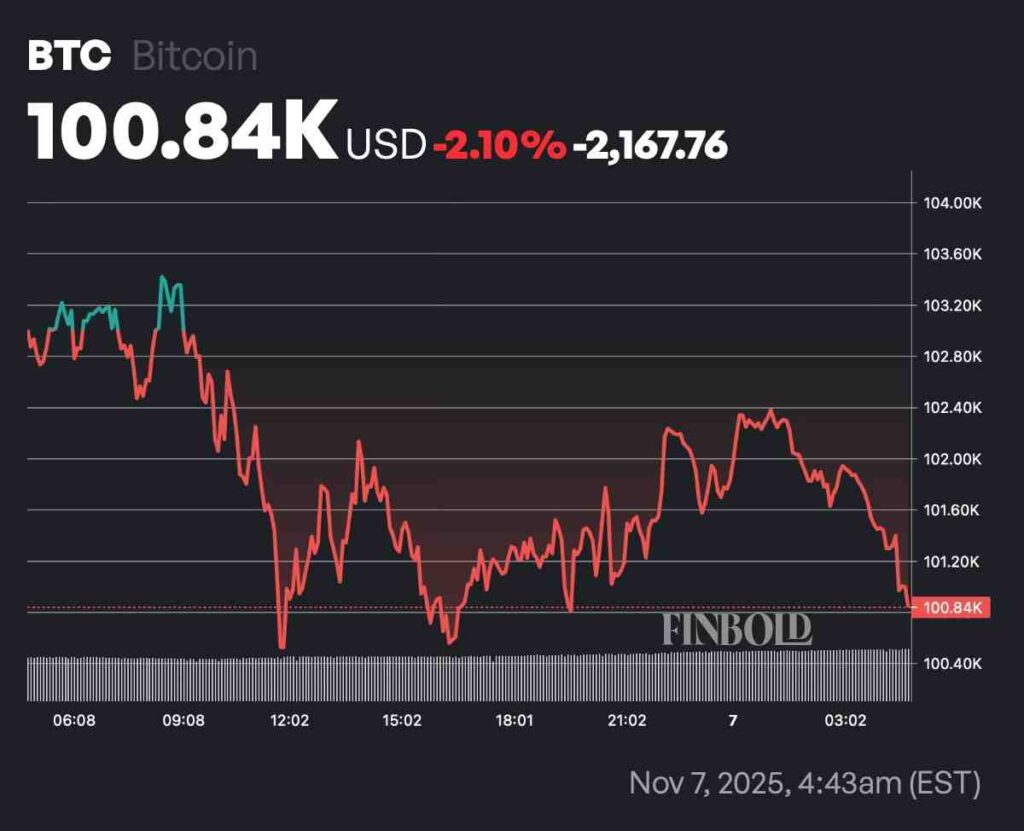Click the 103.20K price axis label
The width and height of the screenshot is (1024, 831).
point(952,306)
